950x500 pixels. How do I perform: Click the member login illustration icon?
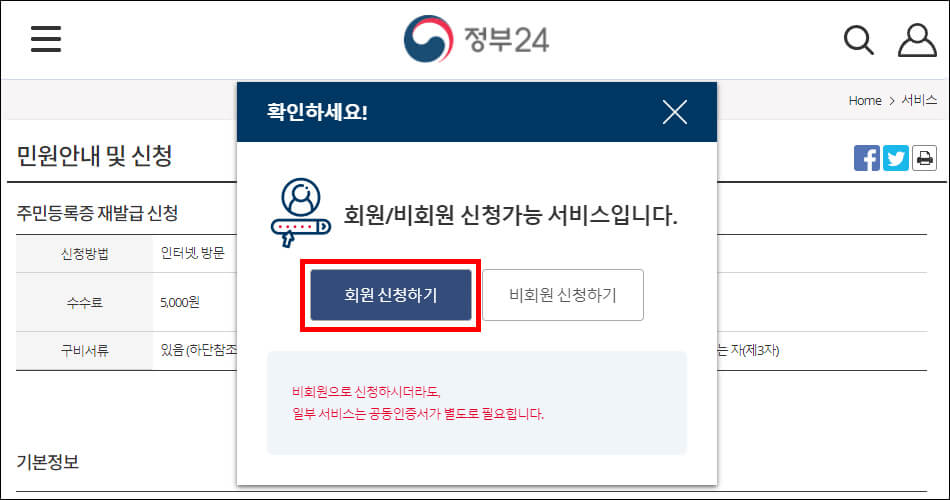[301, 212]
